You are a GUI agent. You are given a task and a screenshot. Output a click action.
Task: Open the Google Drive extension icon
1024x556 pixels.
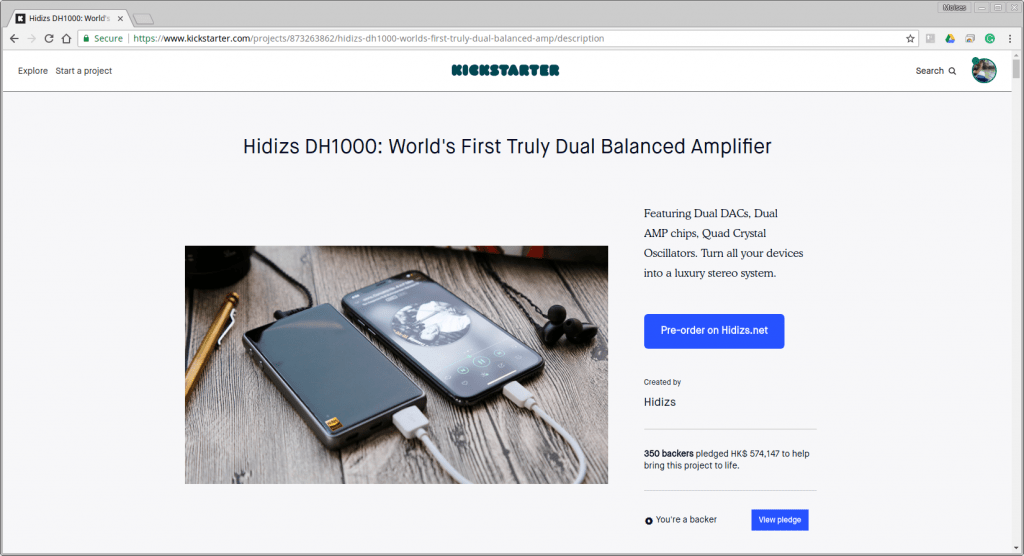tap(950, 39)
